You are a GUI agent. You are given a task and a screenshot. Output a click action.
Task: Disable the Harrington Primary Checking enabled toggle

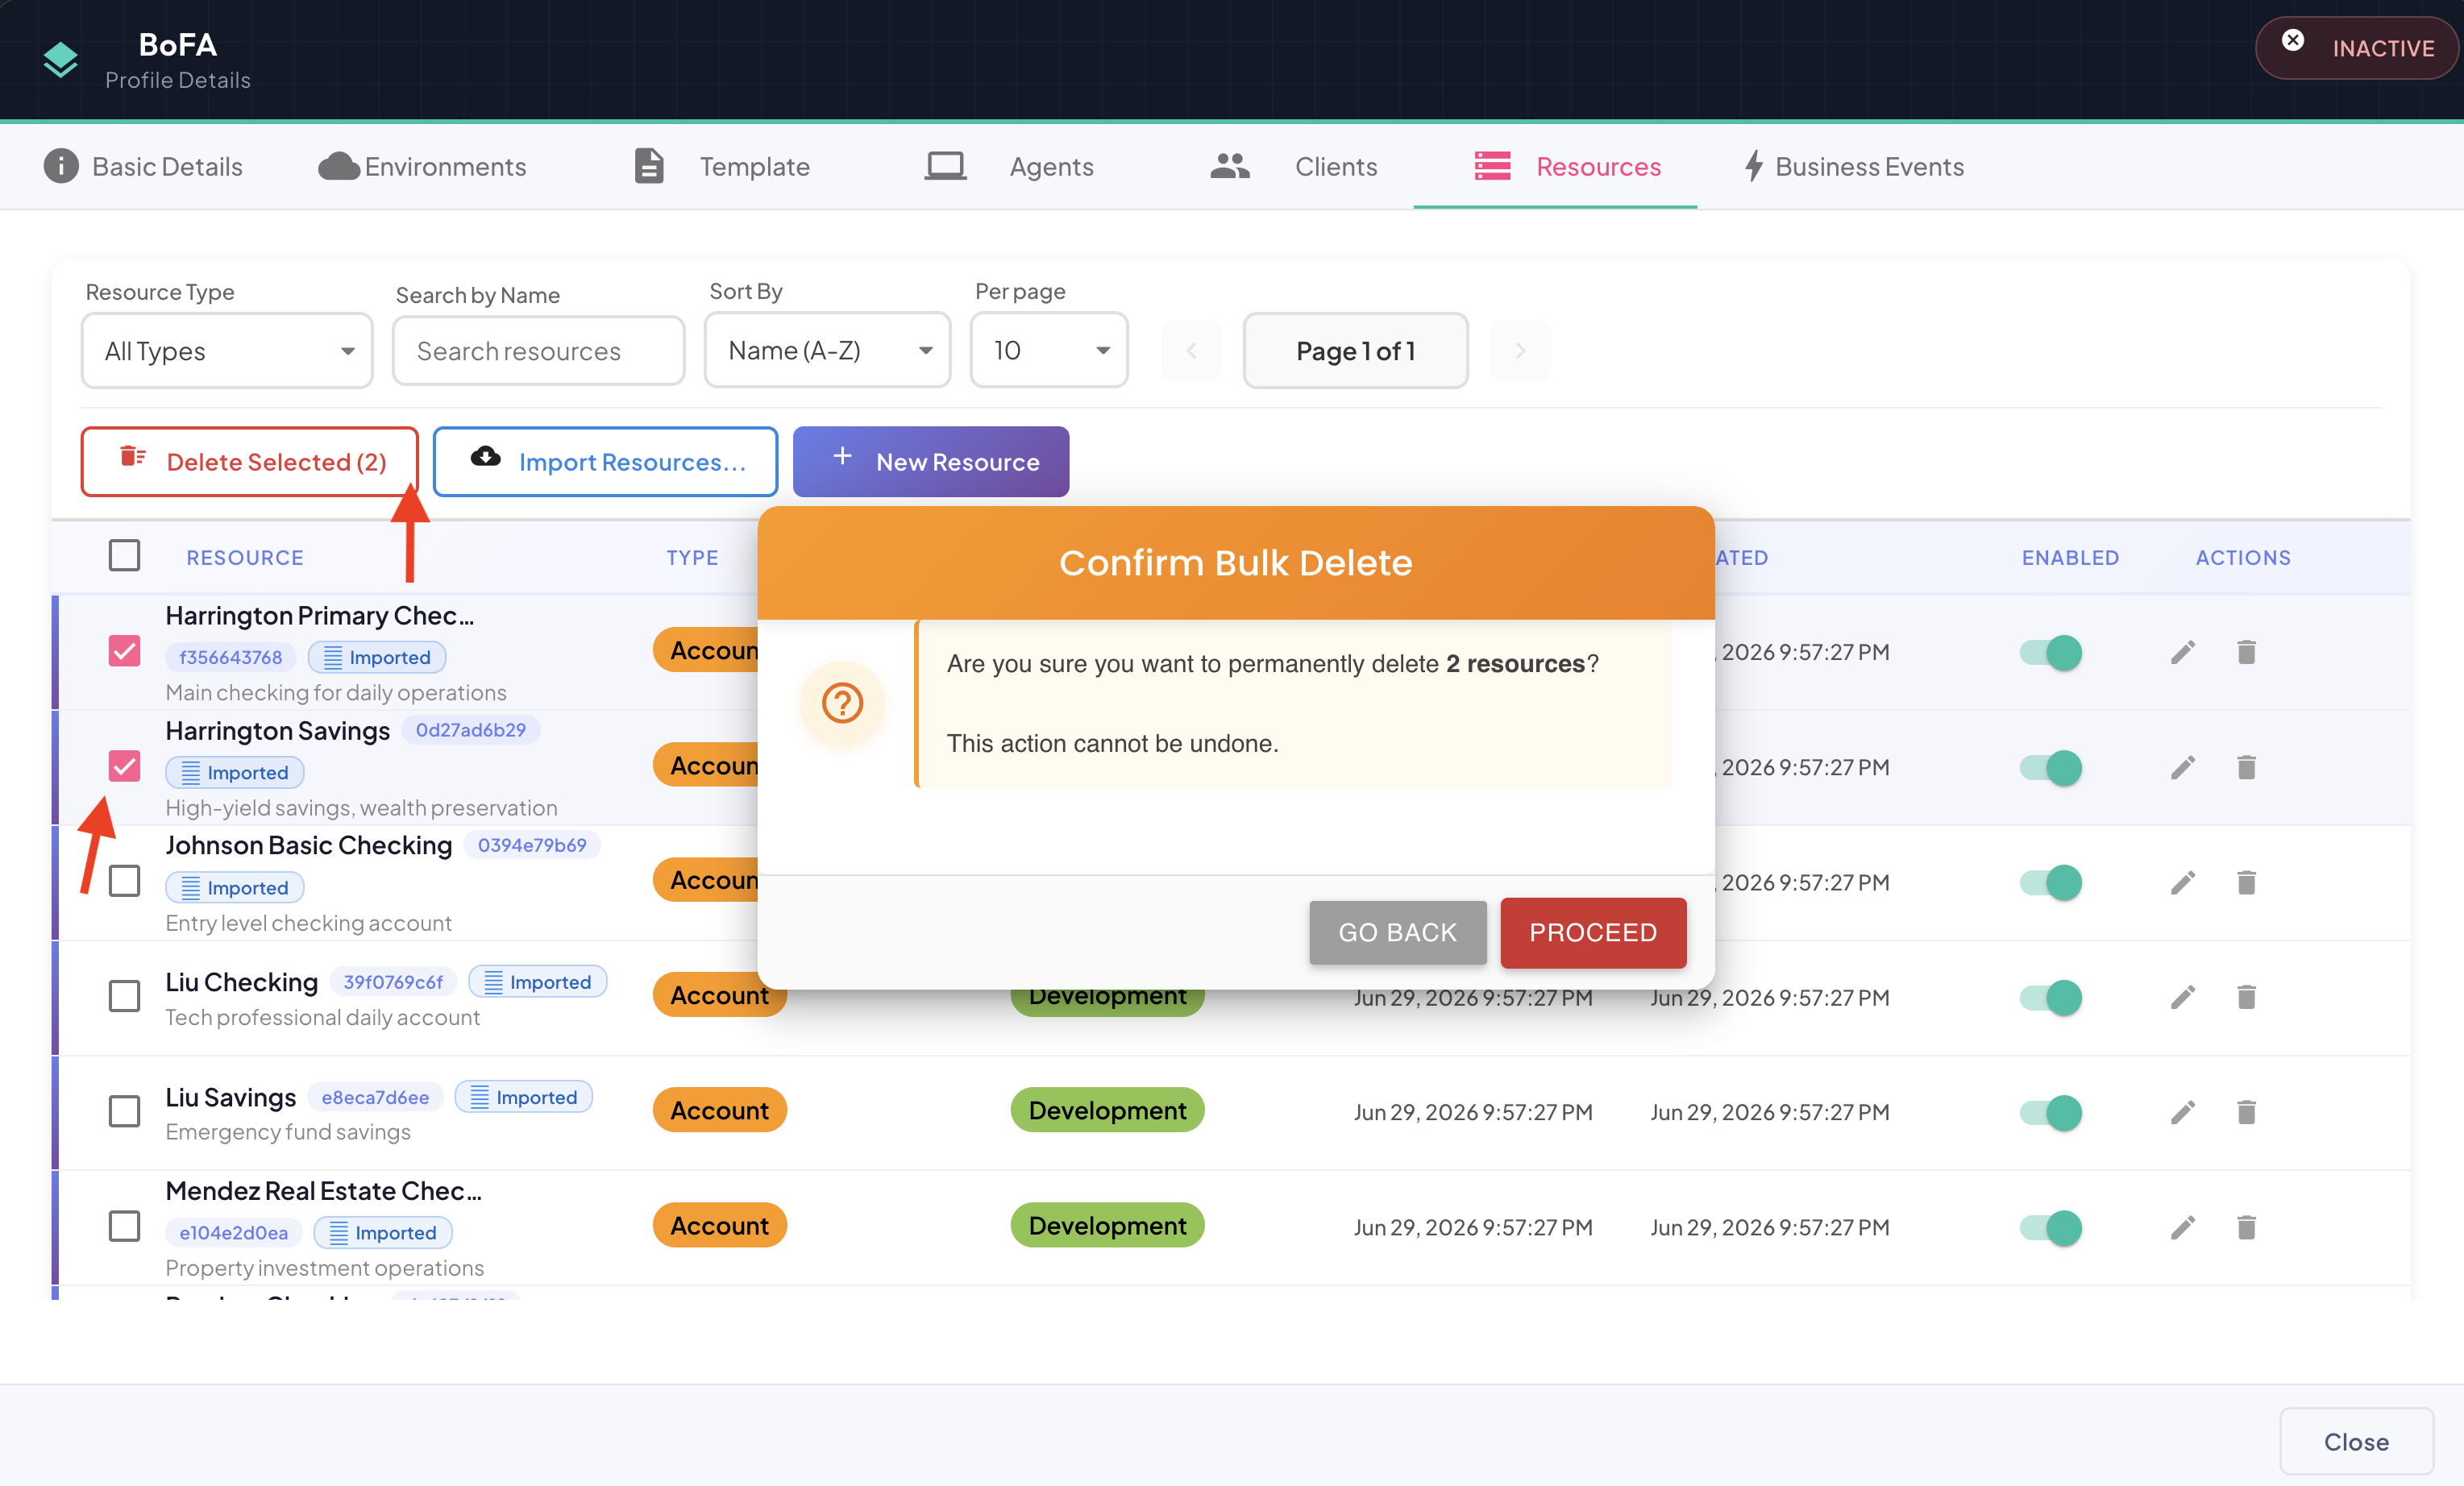[x=2050, y=652]
